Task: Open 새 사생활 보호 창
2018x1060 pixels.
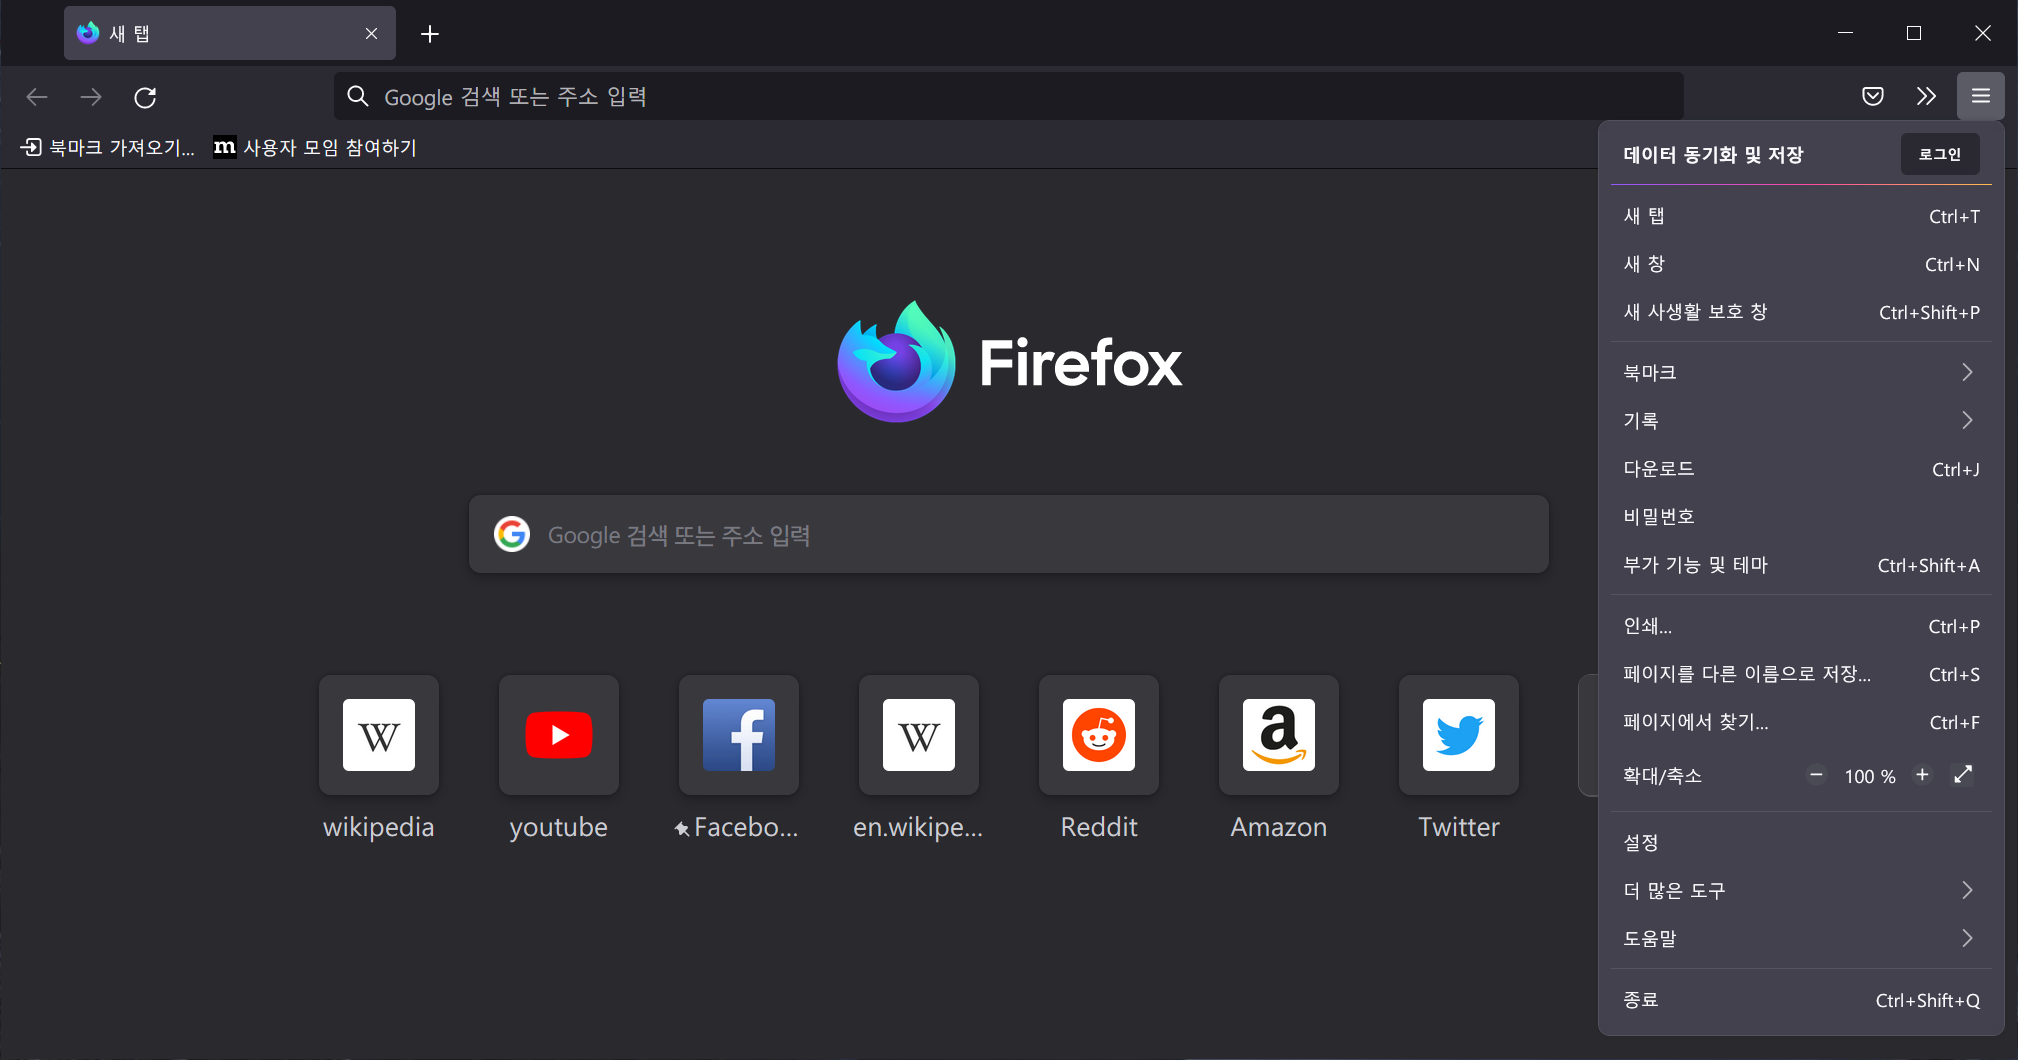Action: (x=1801, y=312)
